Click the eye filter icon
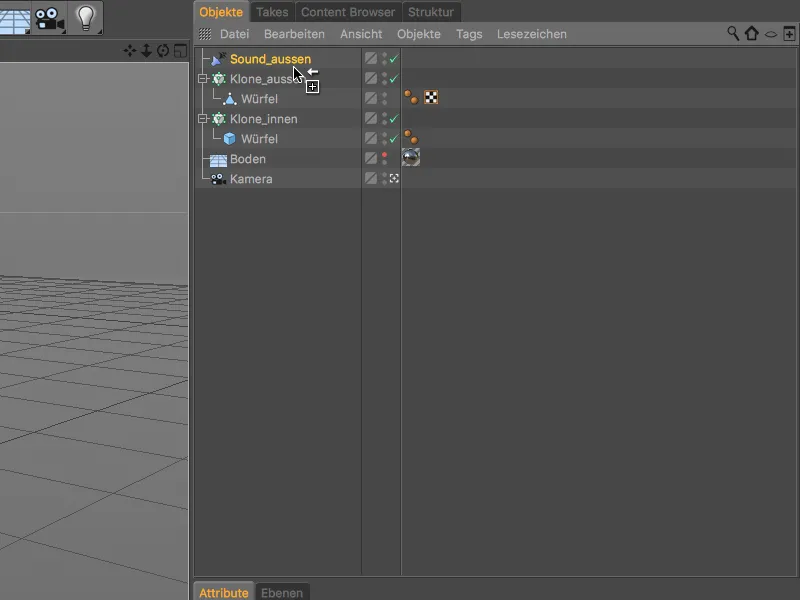 771,34
